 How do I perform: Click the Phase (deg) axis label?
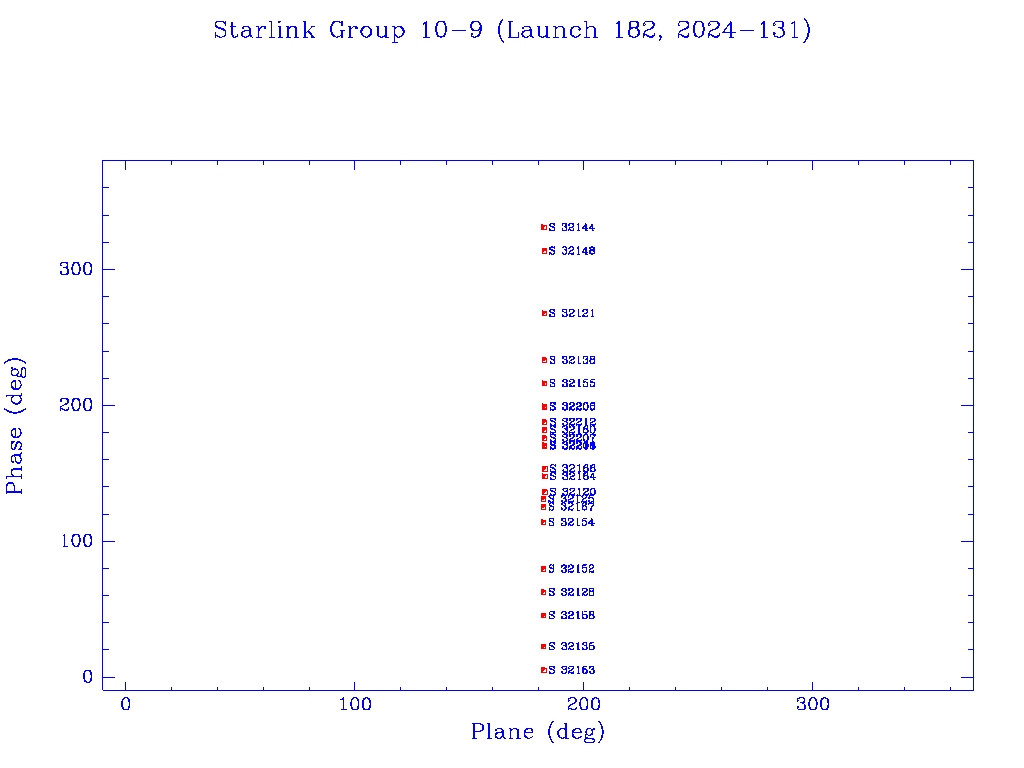(x=15, y=426)
